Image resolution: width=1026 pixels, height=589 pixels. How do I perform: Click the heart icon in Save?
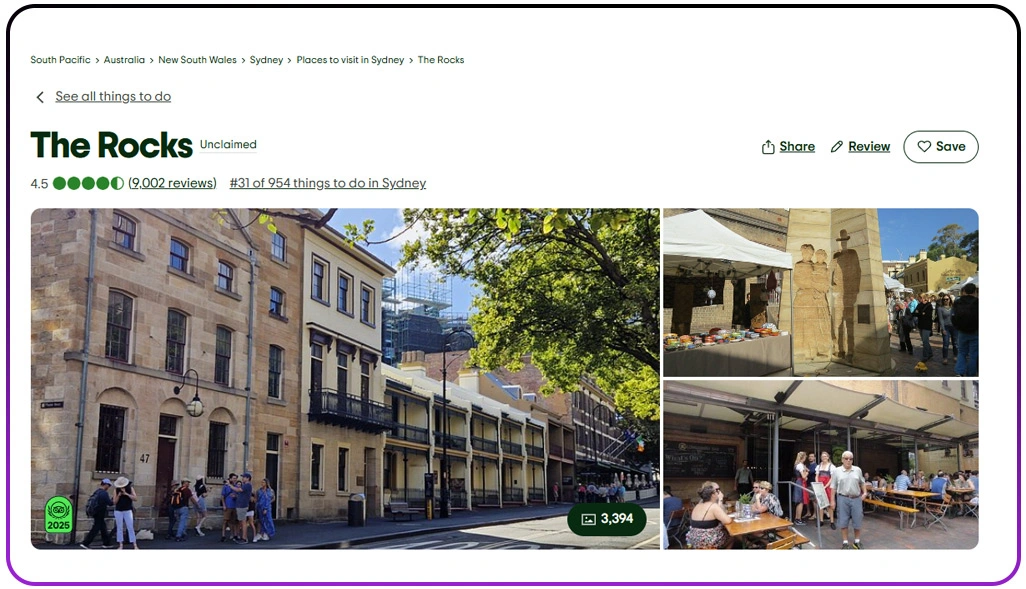(924, 147)
